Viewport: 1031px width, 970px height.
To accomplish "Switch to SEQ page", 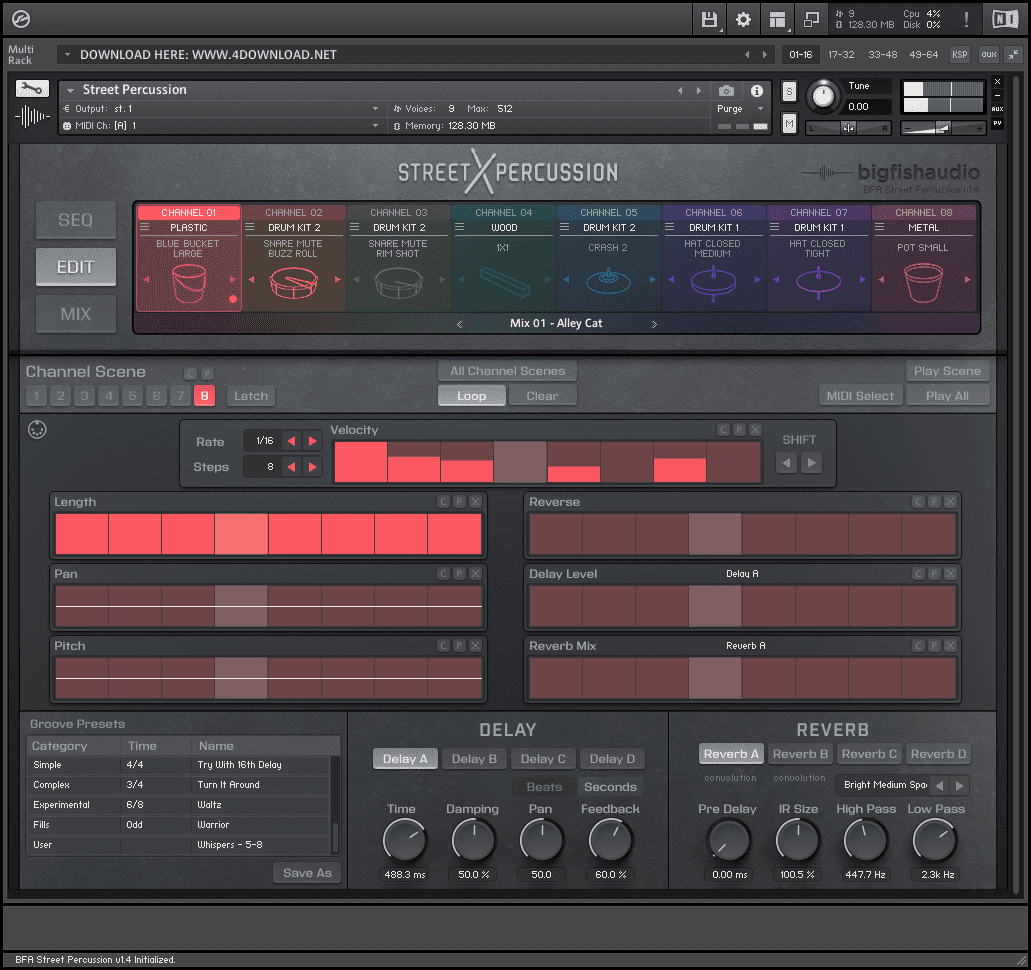I will click(76, 220).
